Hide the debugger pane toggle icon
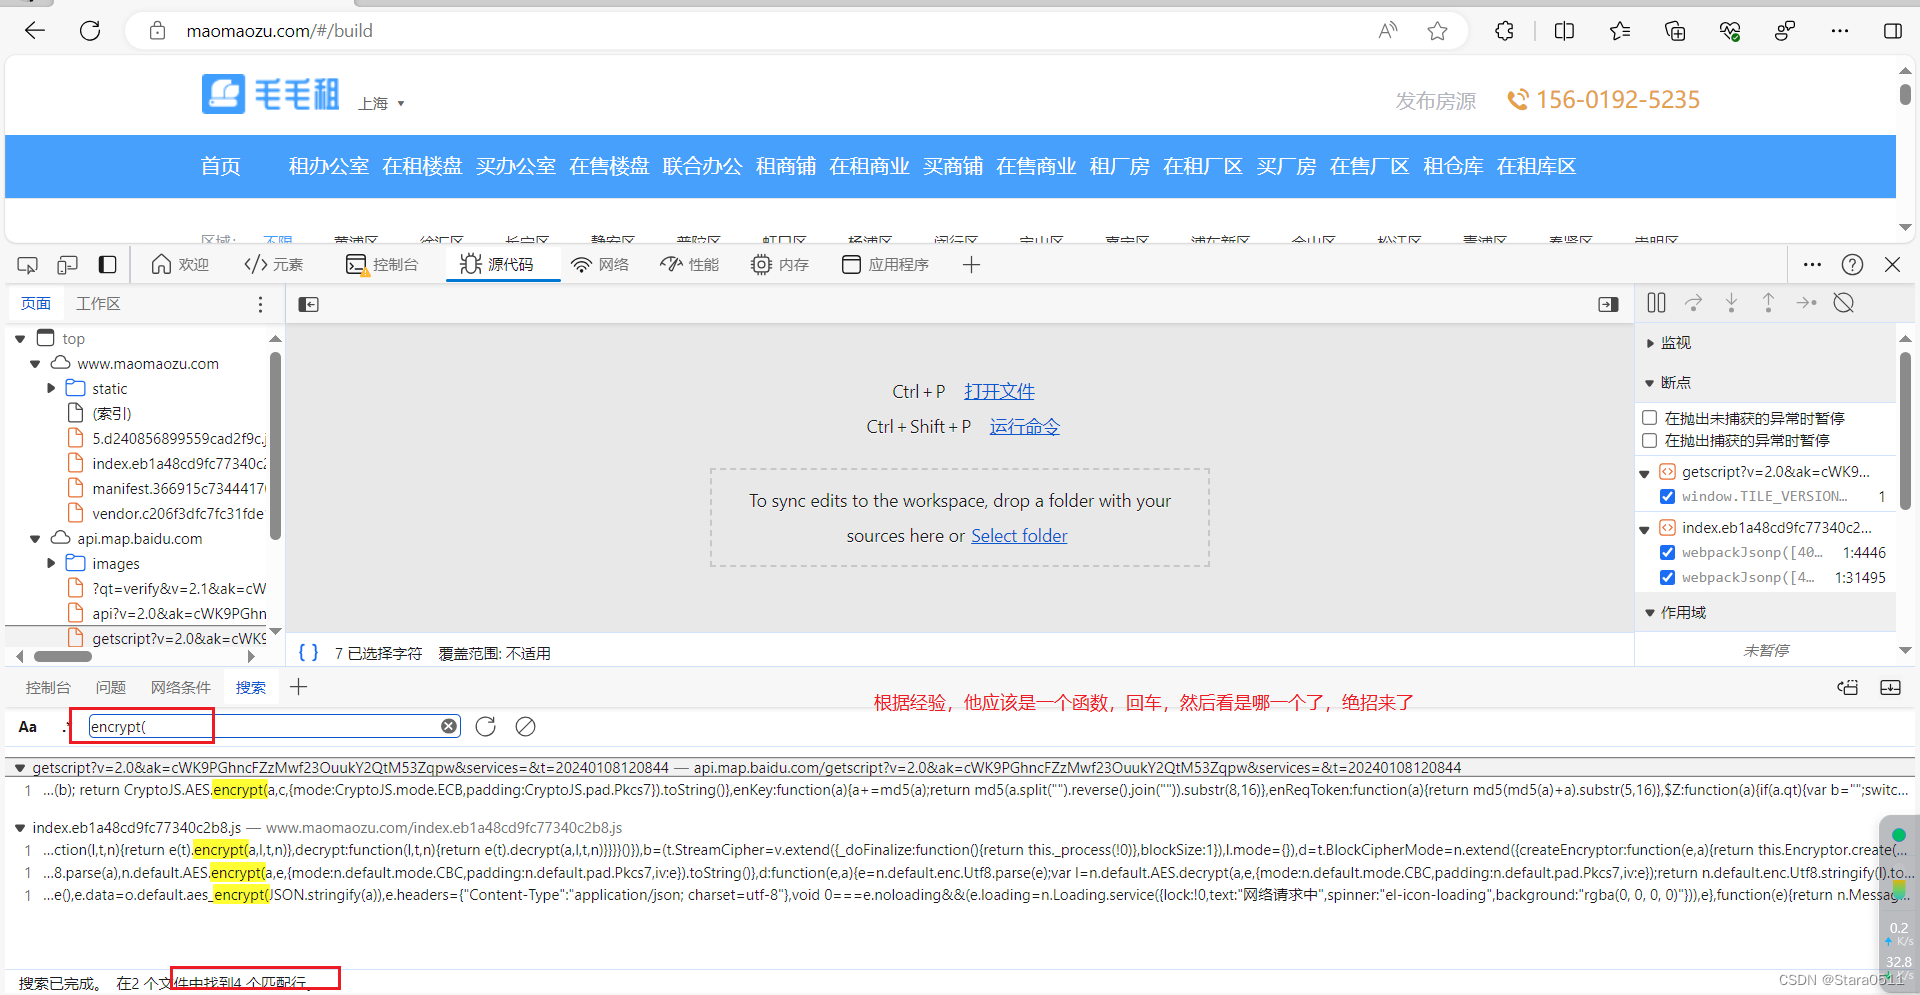 click(x=1608, y=304)
